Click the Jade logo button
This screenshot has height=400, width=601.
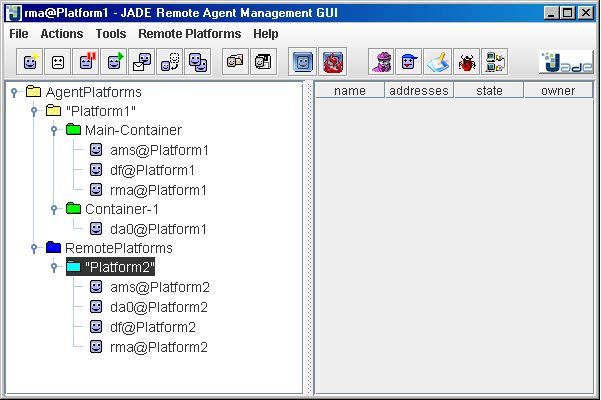click(567, 62)
